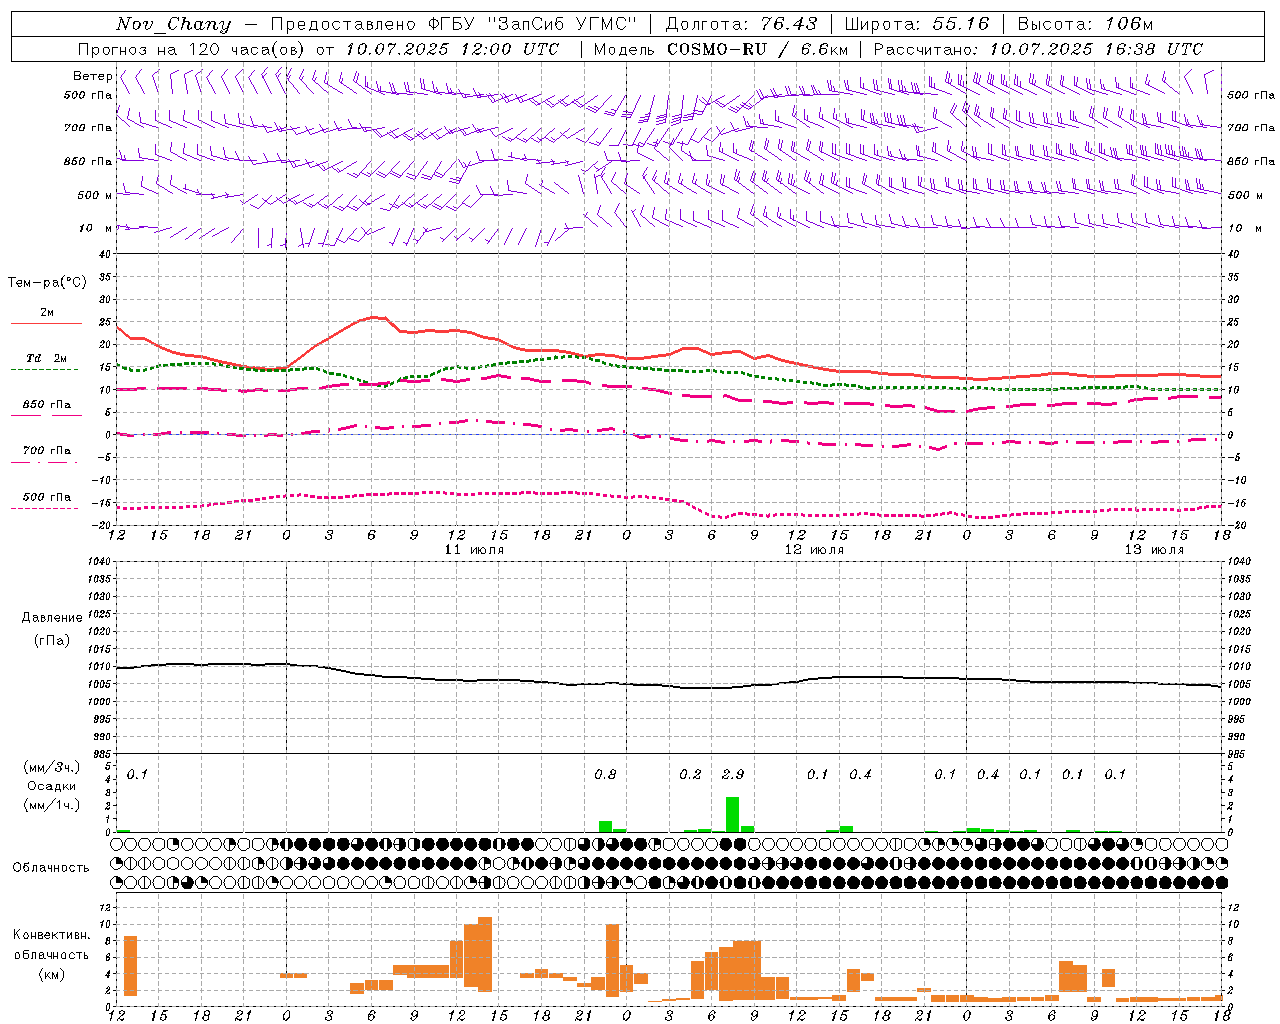Screen dimensions: 1280x1024
Task: Click the forecast start time 10.07.2025 12:00 UTC
Action: point(452,49)
